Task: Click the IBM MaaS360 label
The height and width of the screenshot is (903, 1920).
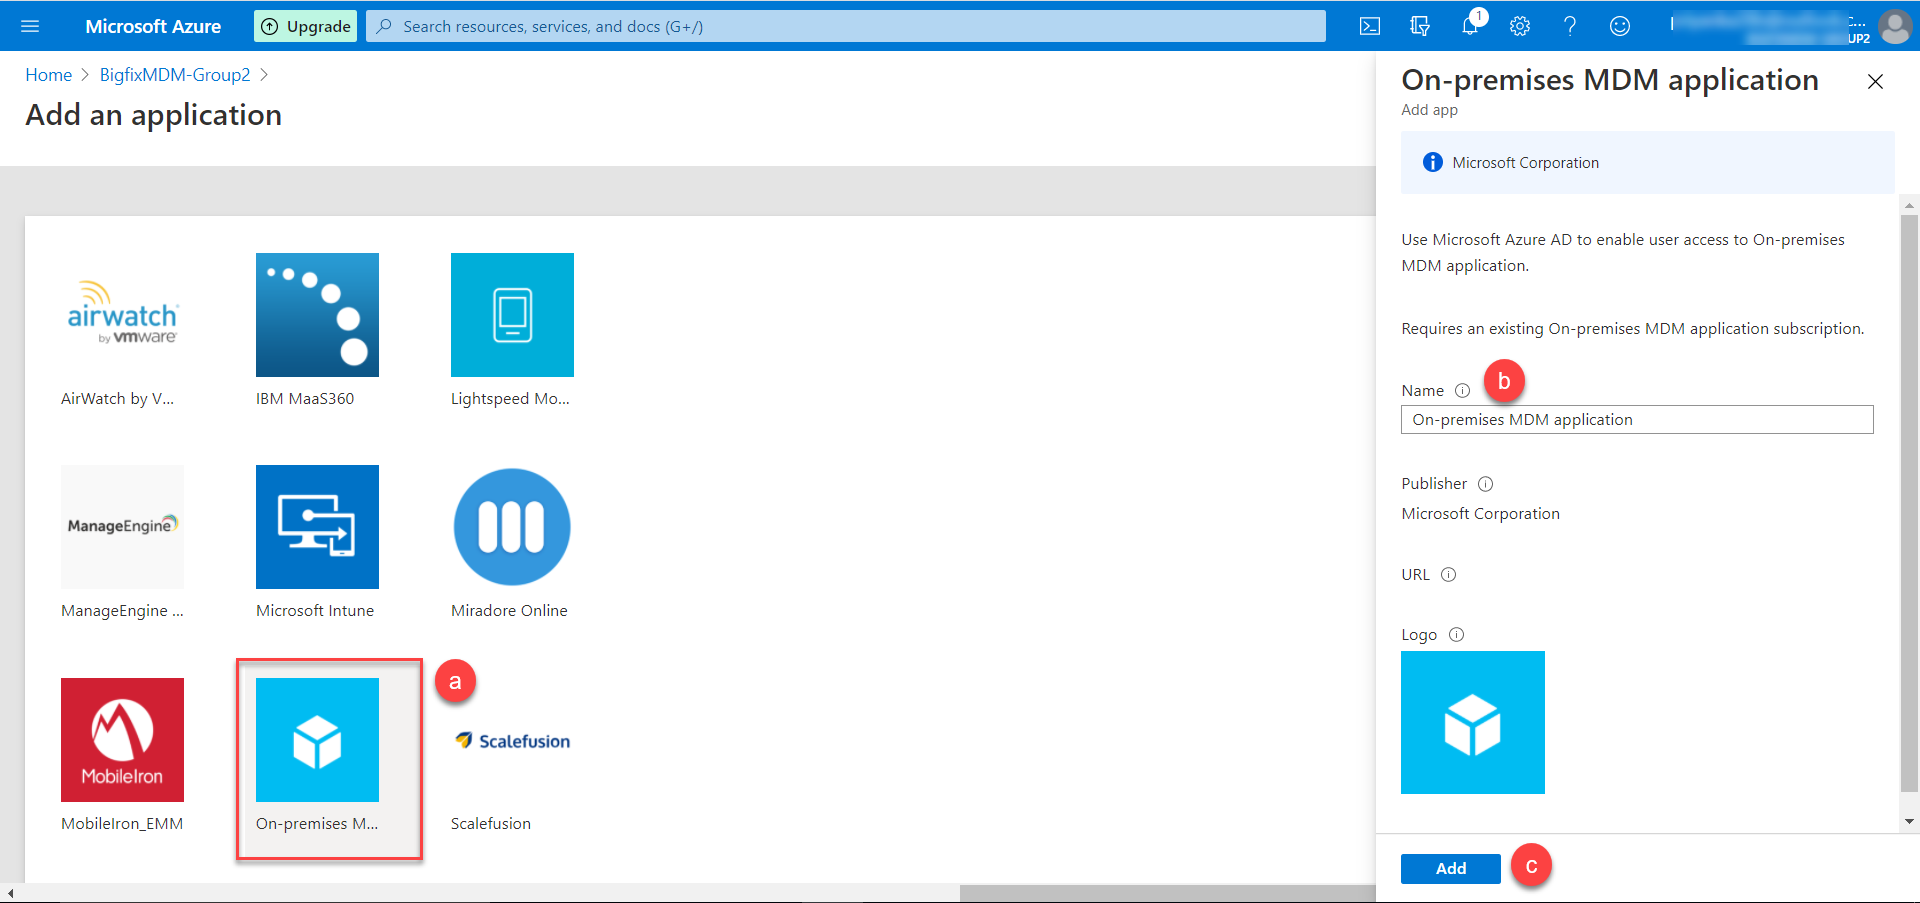Action: click(x=305, y=399)
